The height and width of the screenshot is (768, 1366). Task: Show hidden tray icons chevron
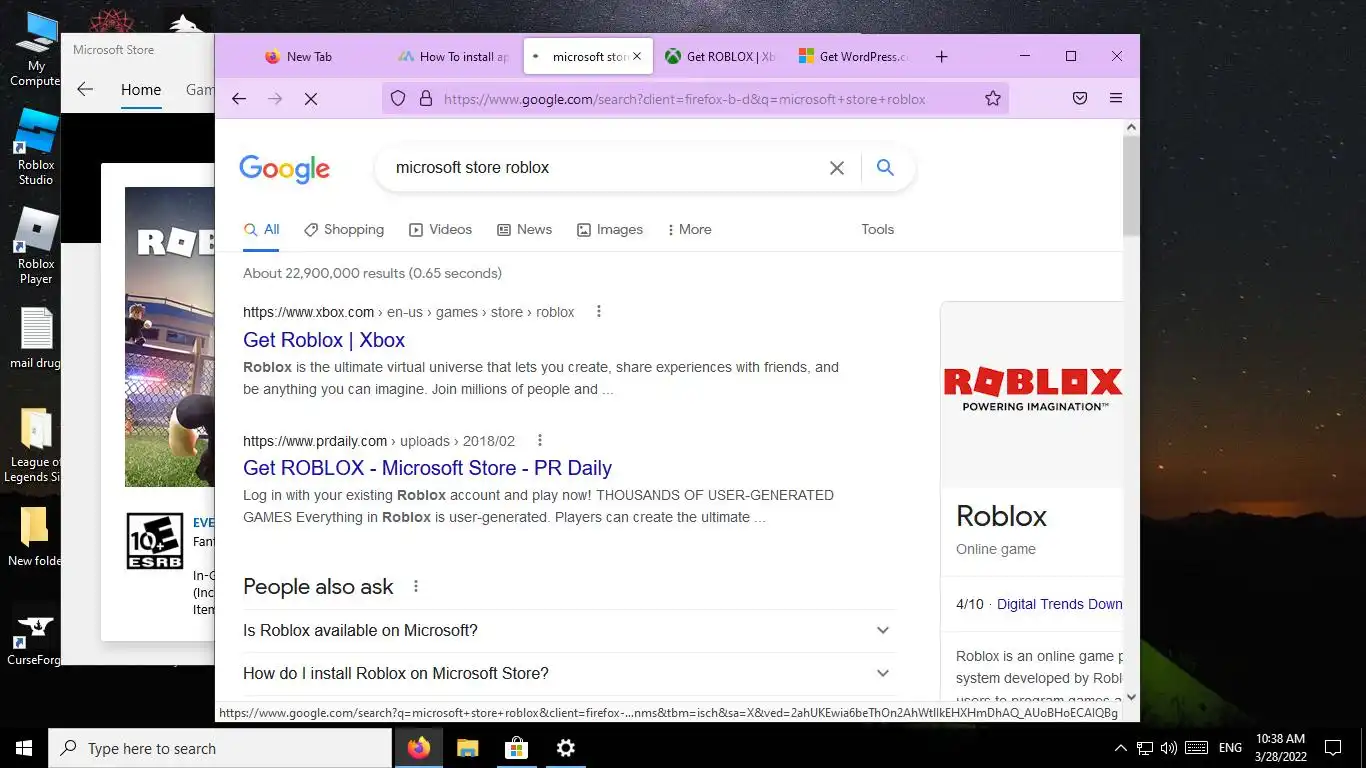1120,748
